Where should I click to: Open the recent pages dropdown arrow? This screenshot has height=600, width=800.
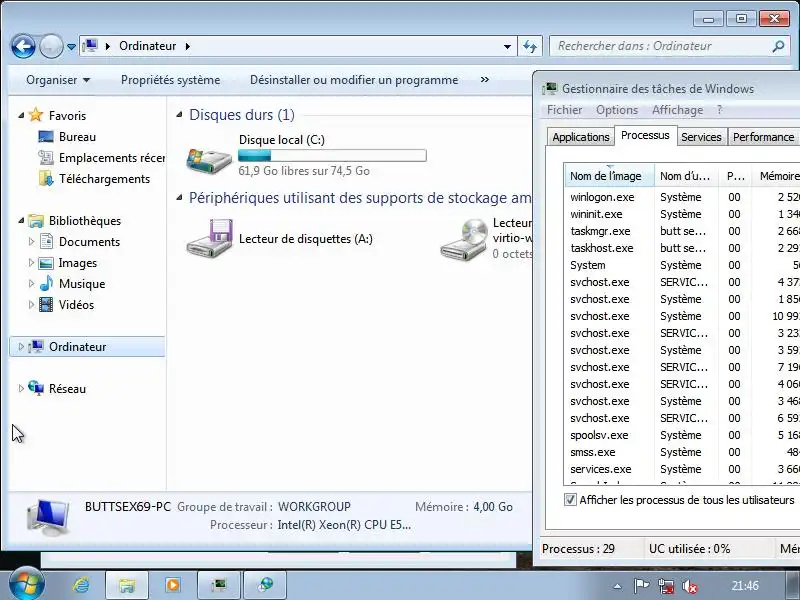click(71, 47)
